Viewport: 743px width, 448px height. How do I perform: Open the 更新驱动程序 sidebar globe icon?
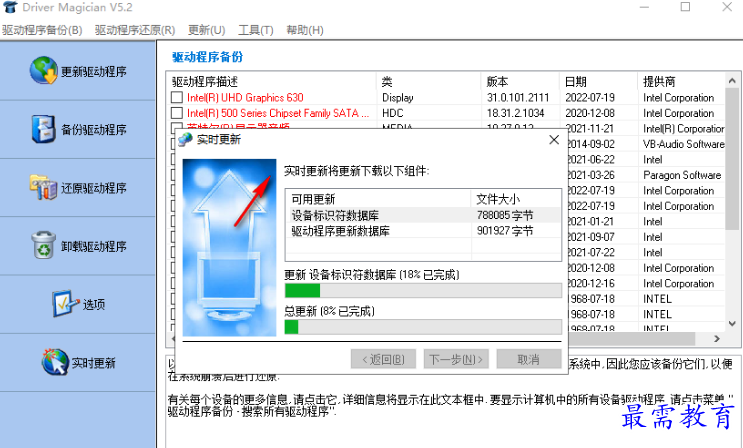44,71
